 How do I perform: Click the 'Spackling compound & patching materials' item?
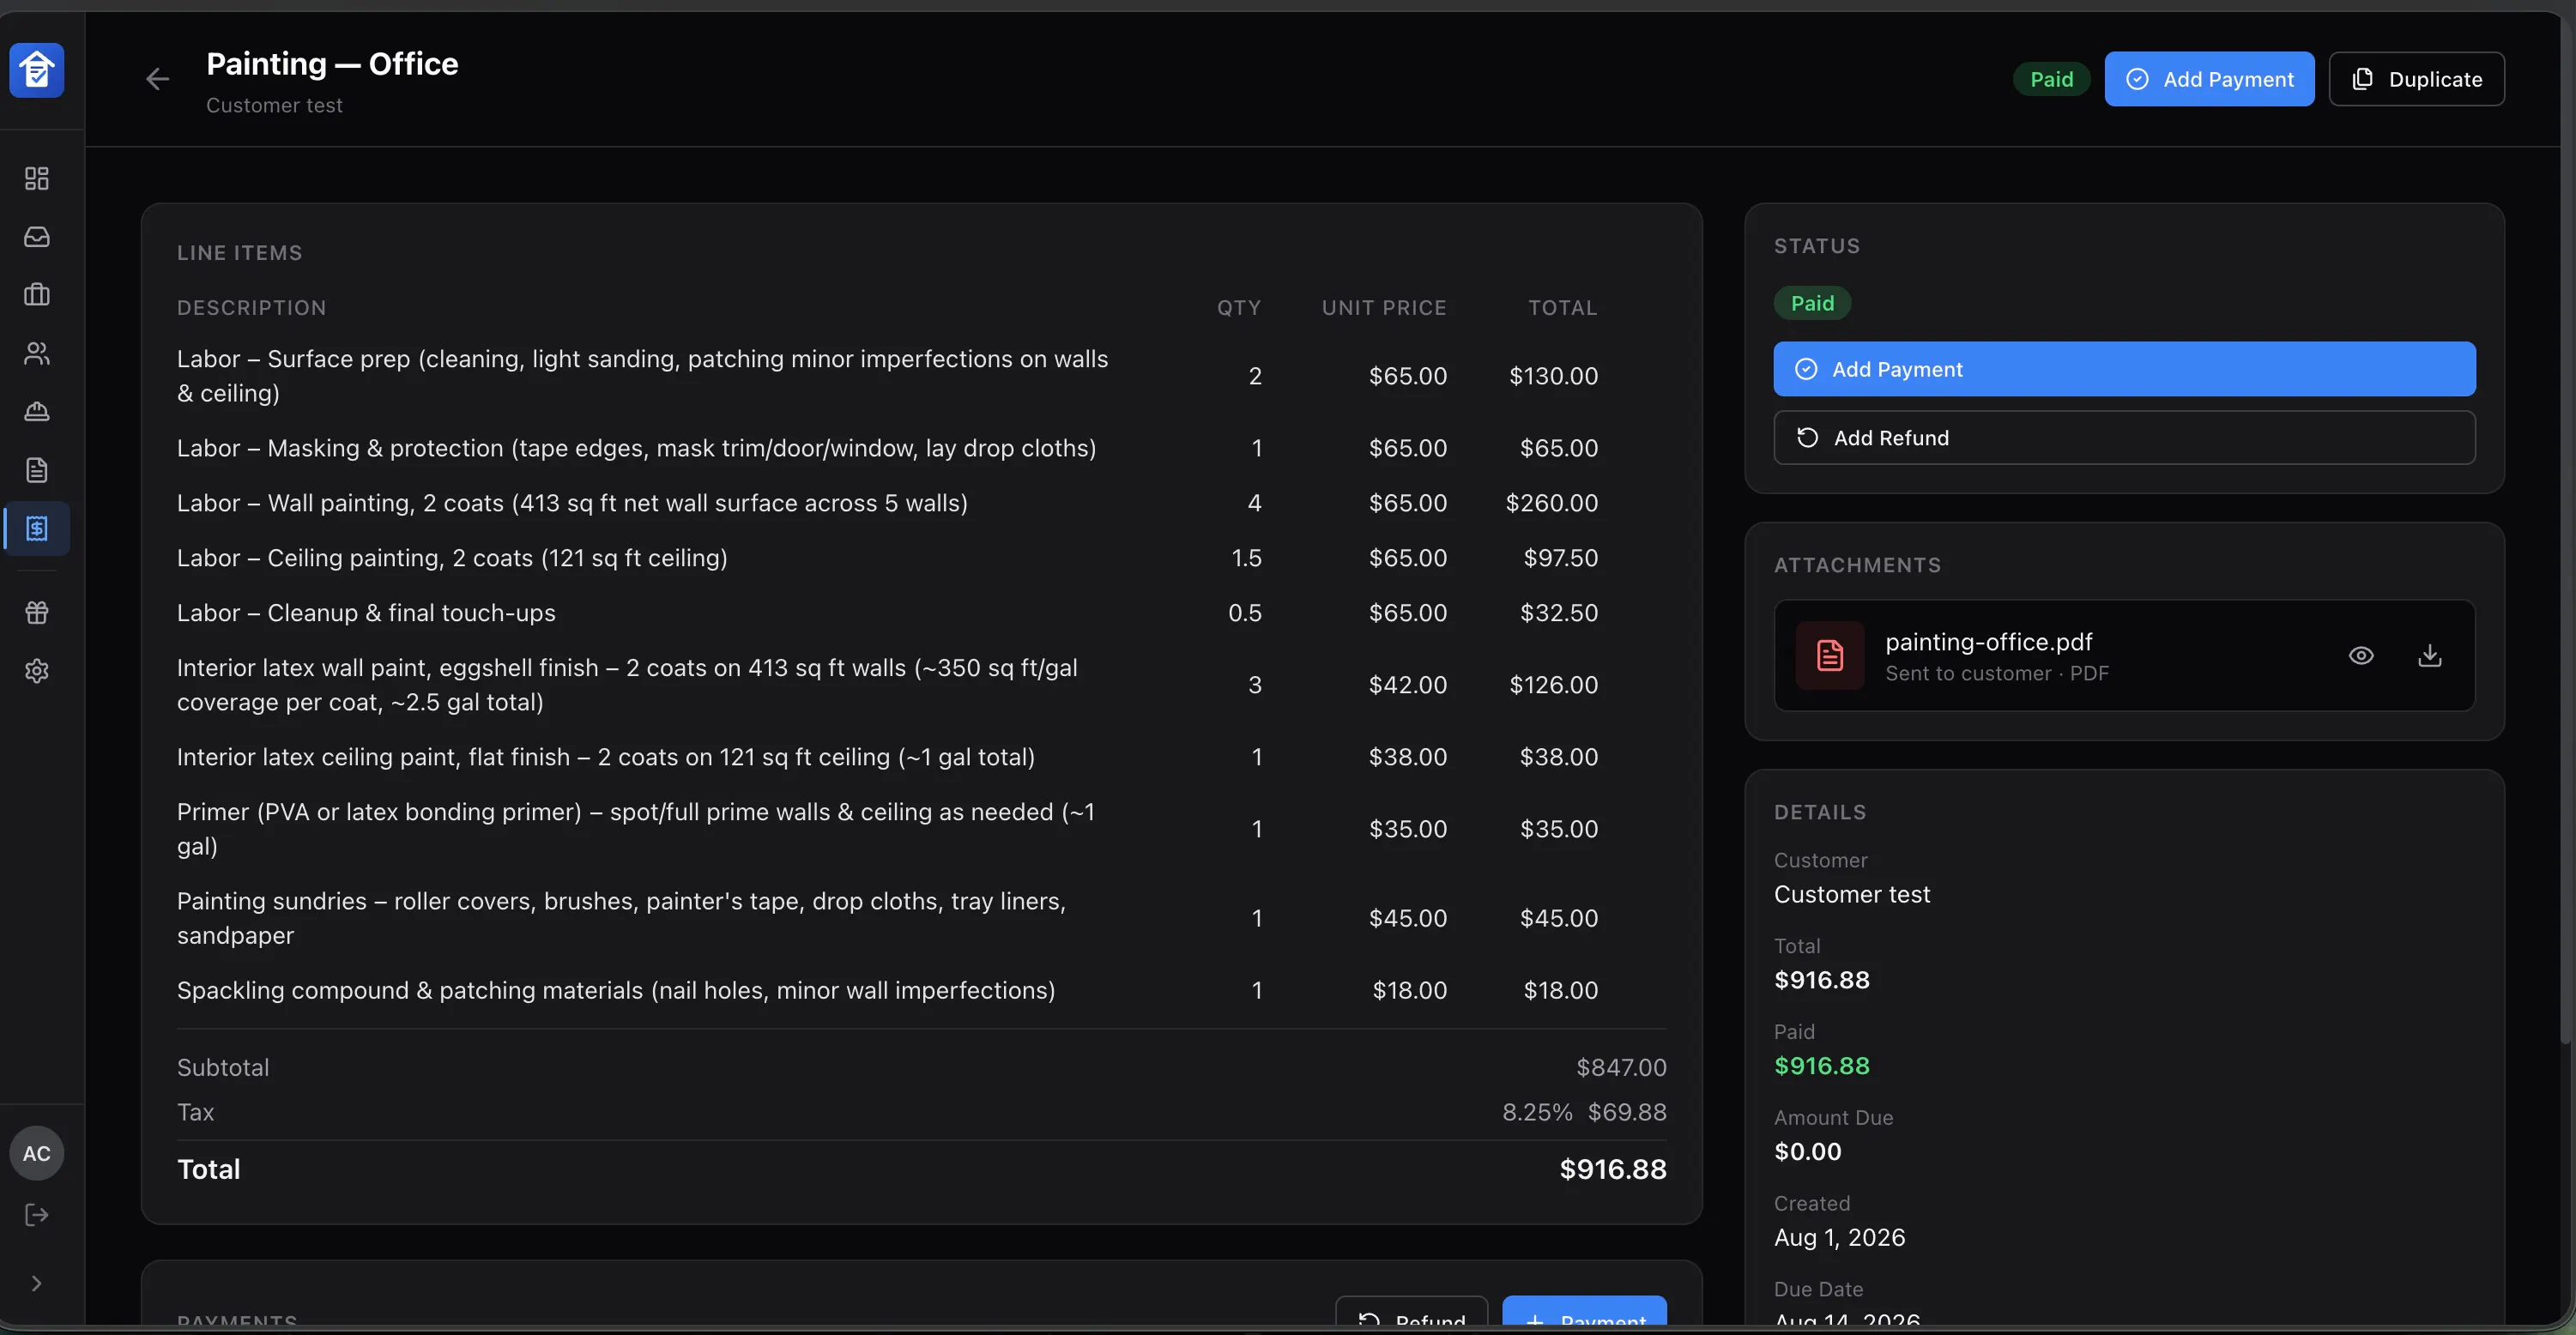point(616,990)
